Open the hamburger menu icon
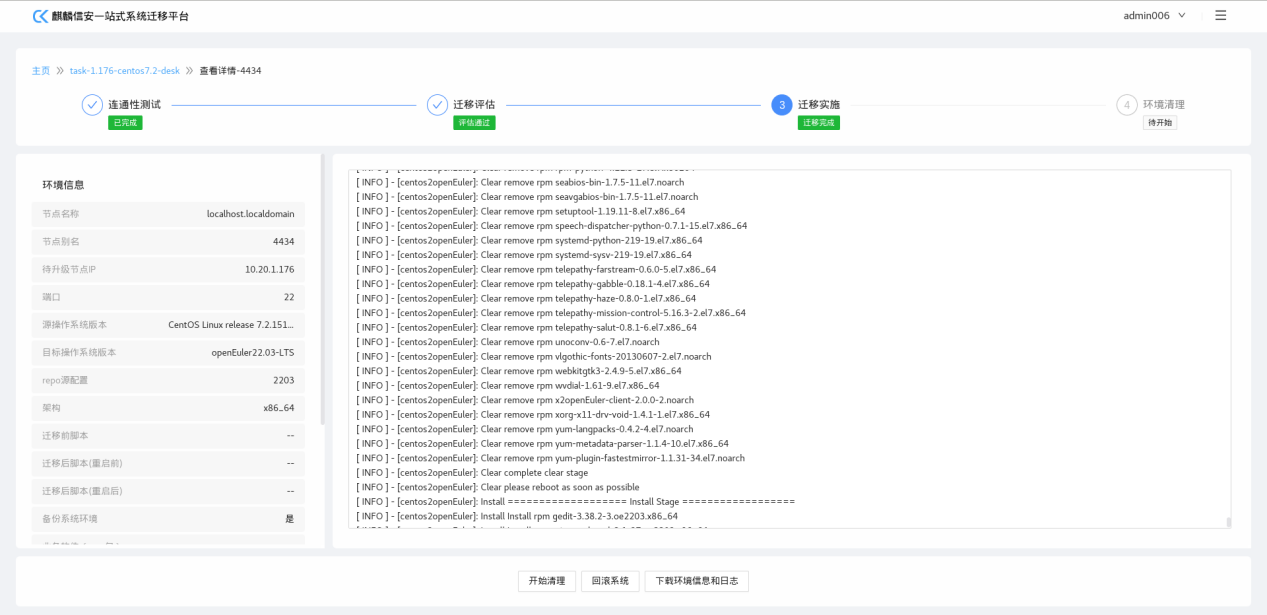The width and height of the screenshot is (1267, 615). pyautogui.click(x=1220, y=15)
